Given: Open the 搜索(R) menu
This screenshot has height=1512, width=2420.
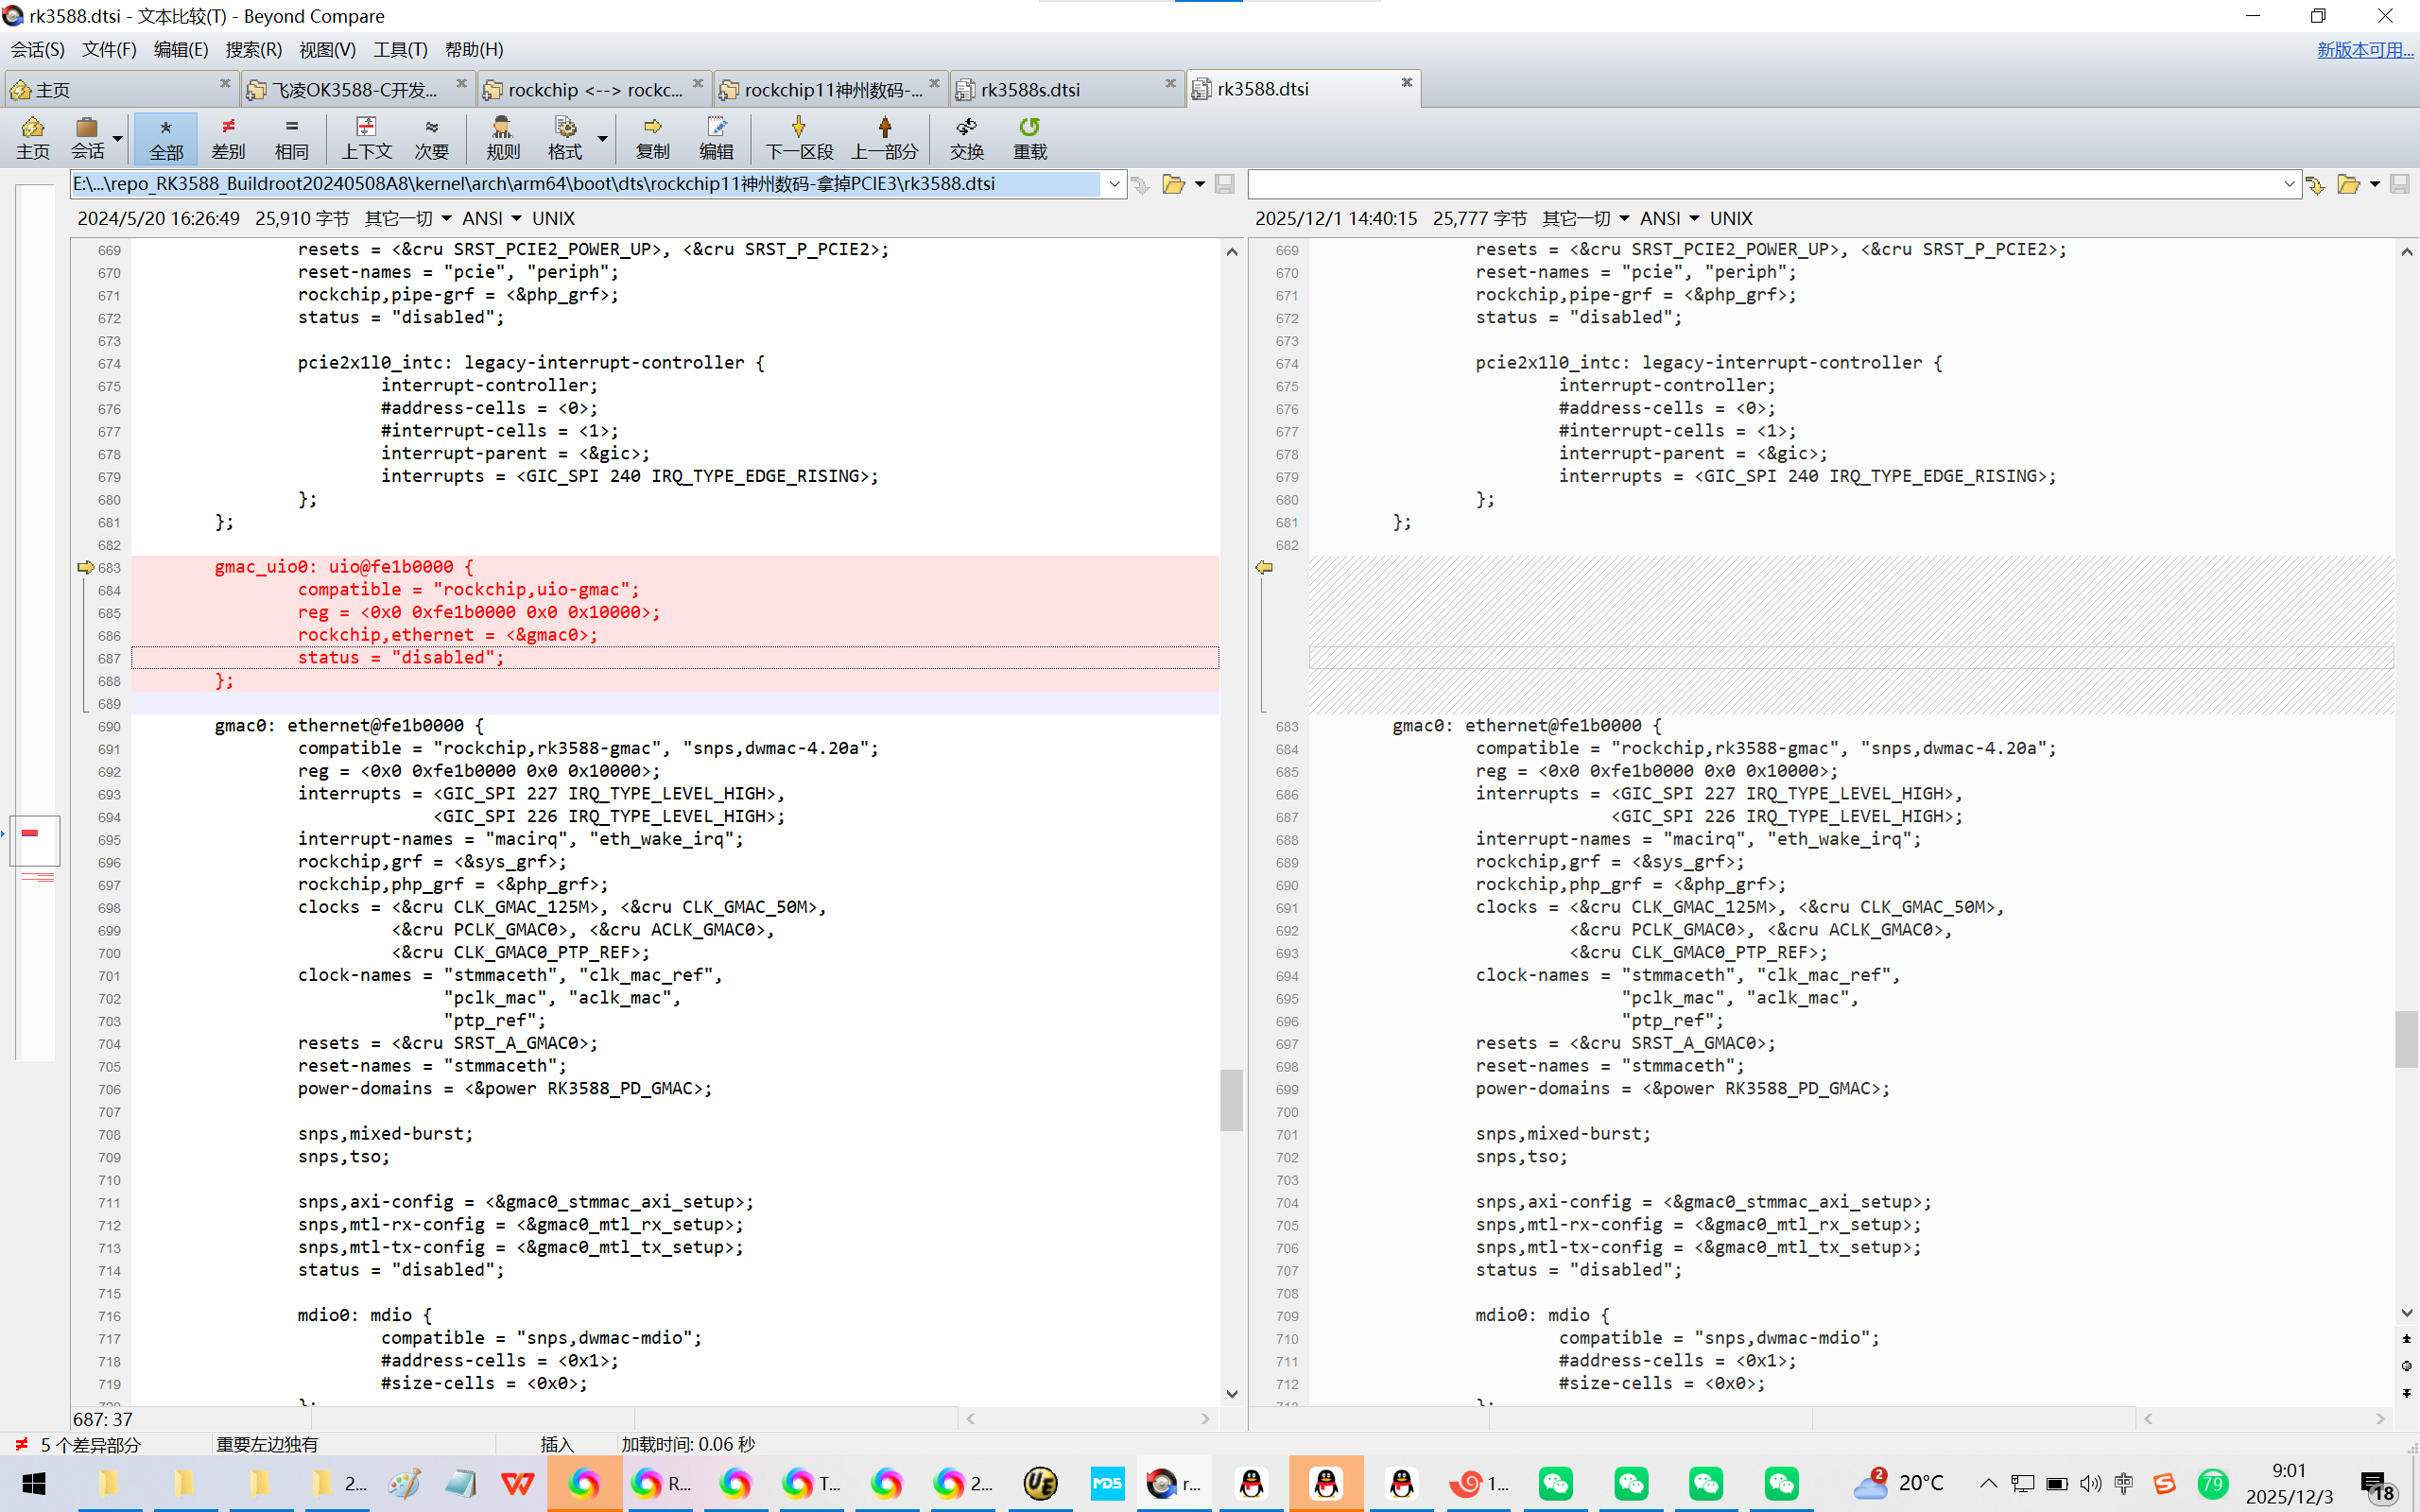Looking at the screenshot, I should pyautogui.click(x=253, y=49).
